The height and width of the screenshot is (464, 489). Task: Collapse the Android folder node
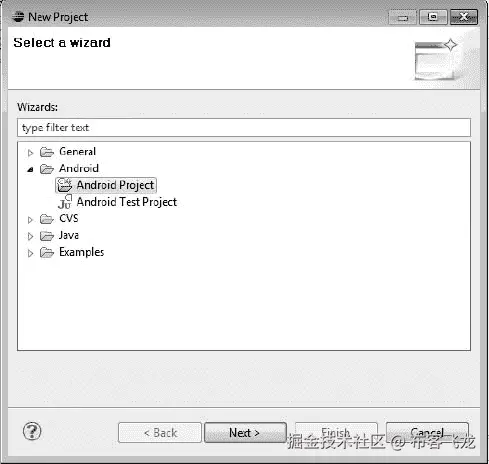[30, 169]
